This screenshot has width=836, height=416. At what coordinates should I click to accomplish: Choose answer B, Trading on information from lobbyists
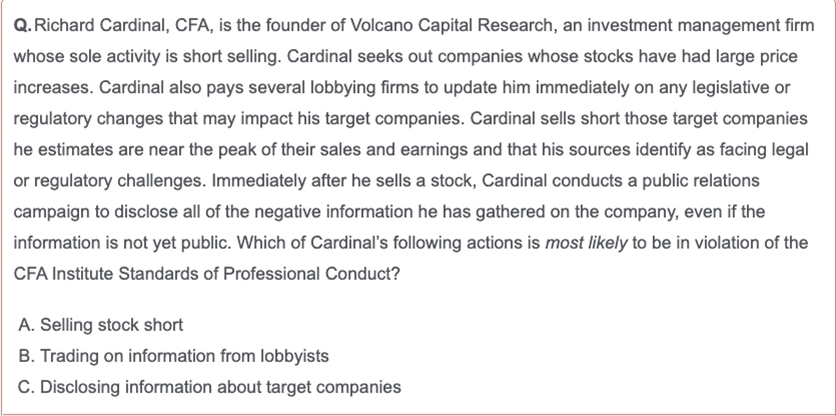[173, 356]
